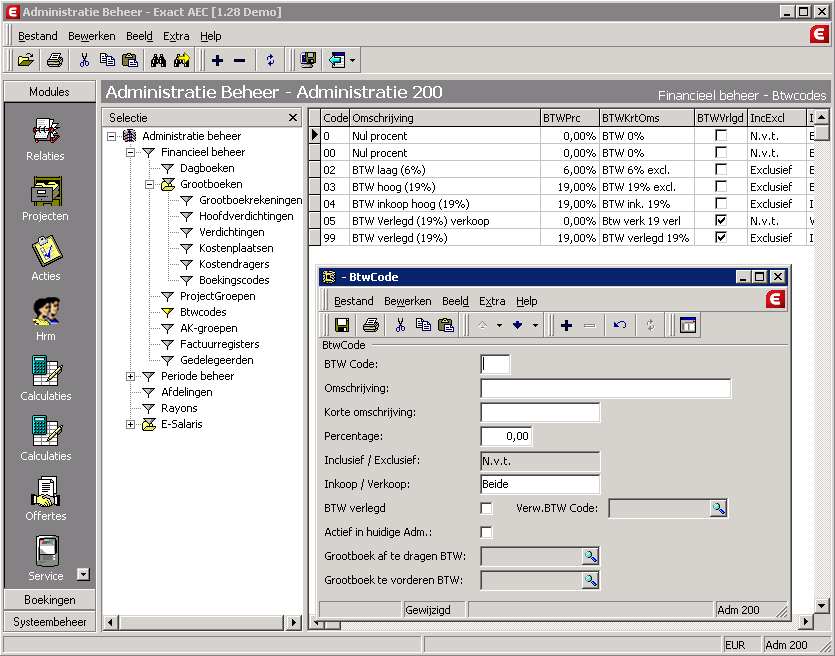The height and width of the screenshot is (656, 835).
Task: Open the folder icon in main toolbar
Action: tap(26, 60)
